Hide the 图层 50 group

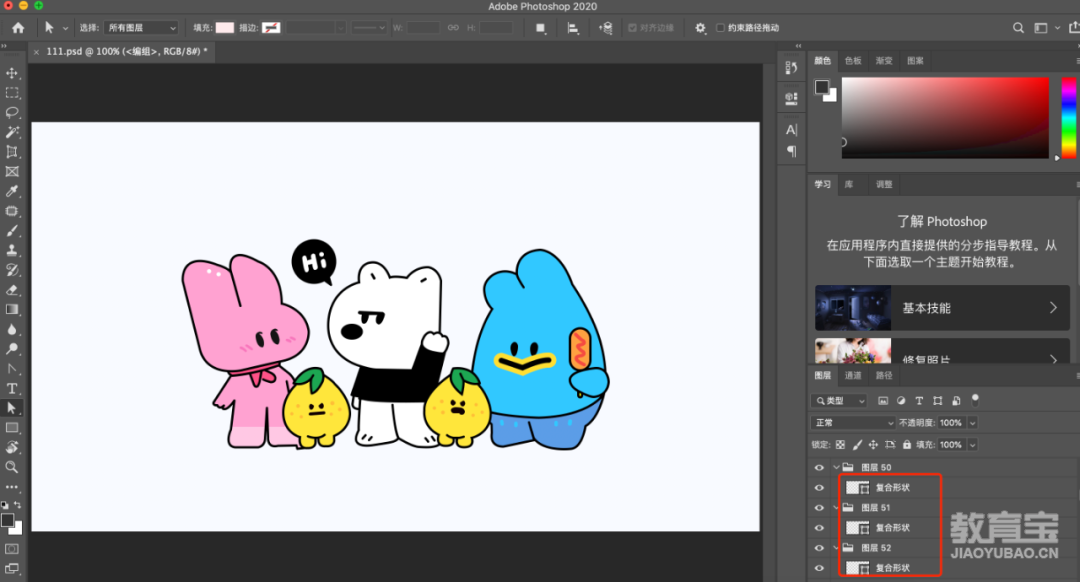(819, 468)
